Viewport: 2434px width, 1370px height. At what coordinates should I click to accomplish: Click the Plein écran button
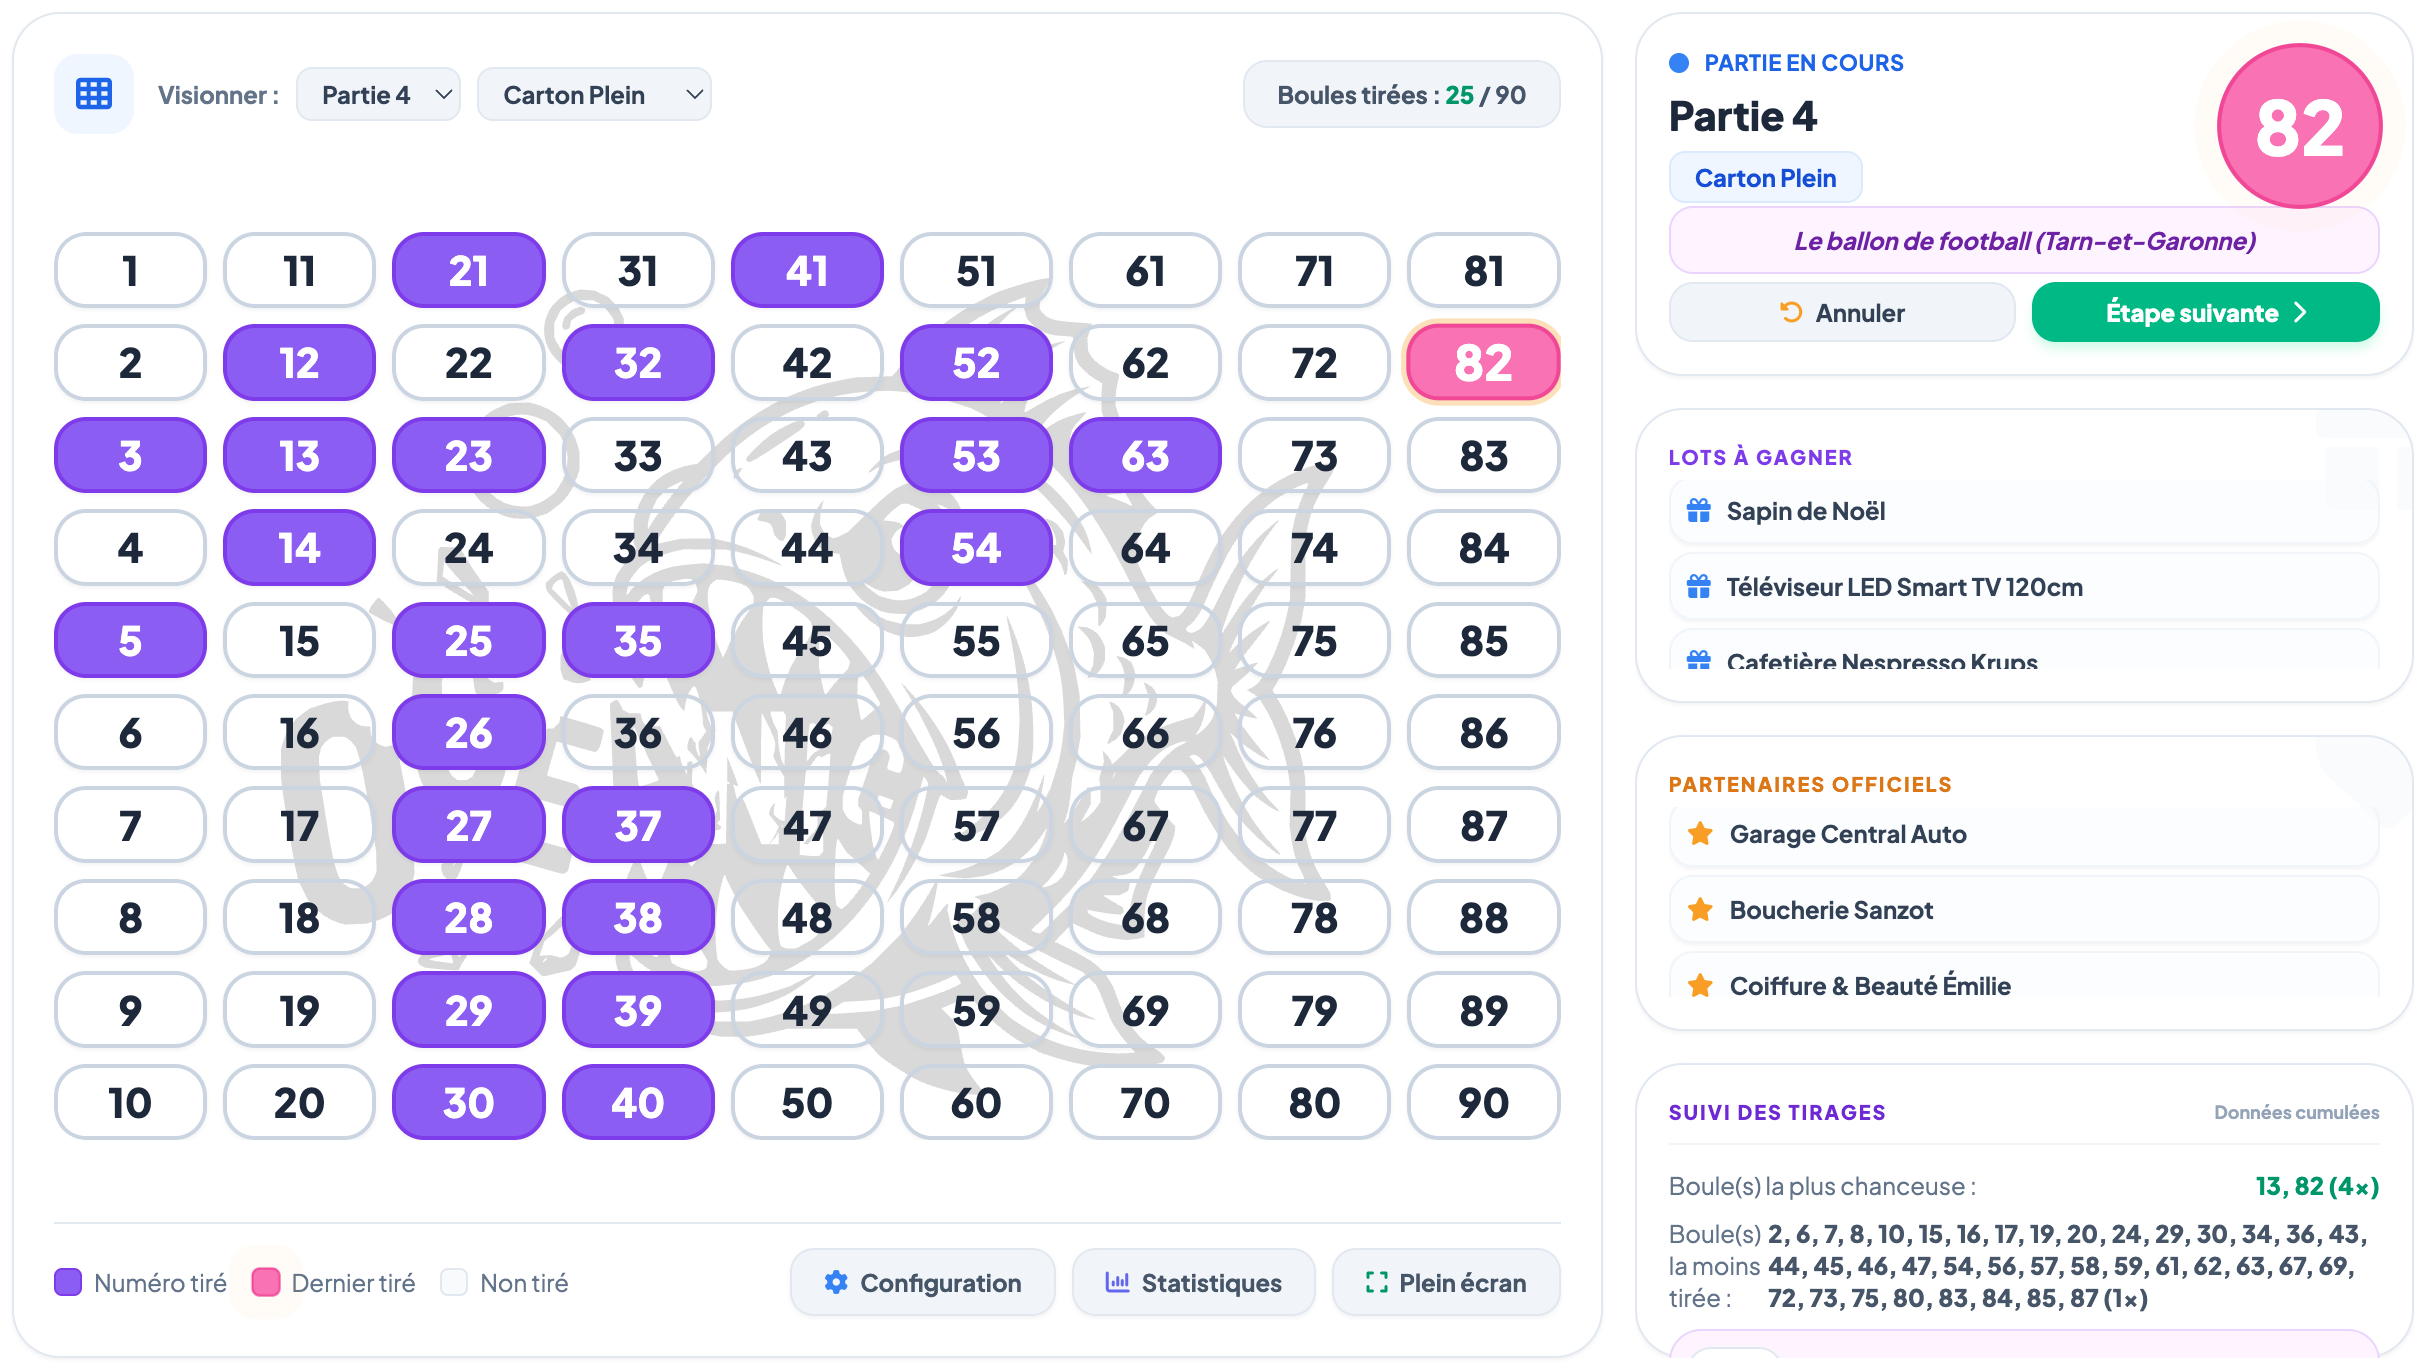click(1446, 1282)
